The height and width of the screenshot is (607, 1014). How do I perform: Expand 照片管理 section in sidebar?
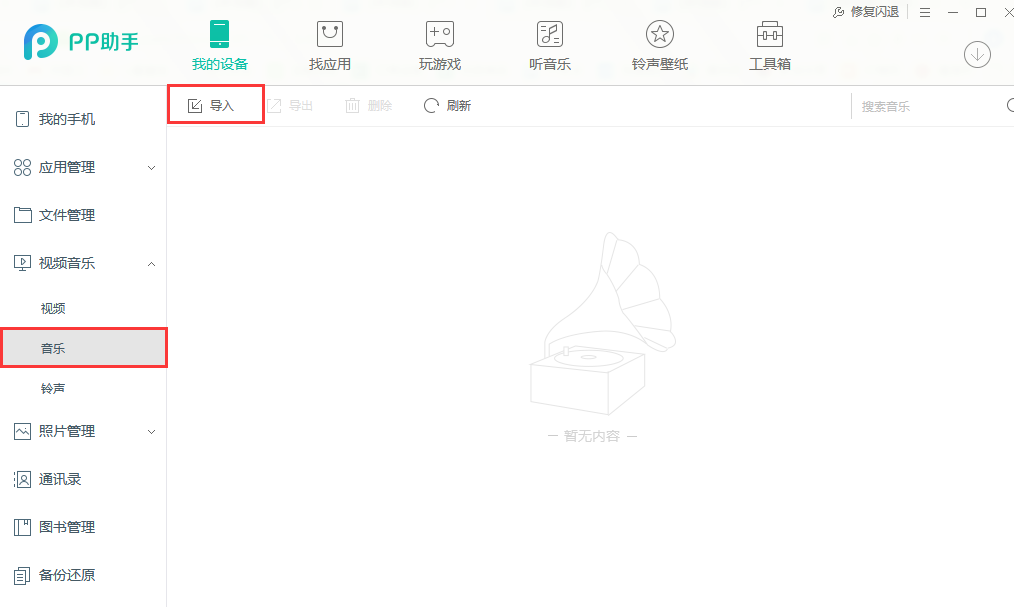[x=152, y=432]
